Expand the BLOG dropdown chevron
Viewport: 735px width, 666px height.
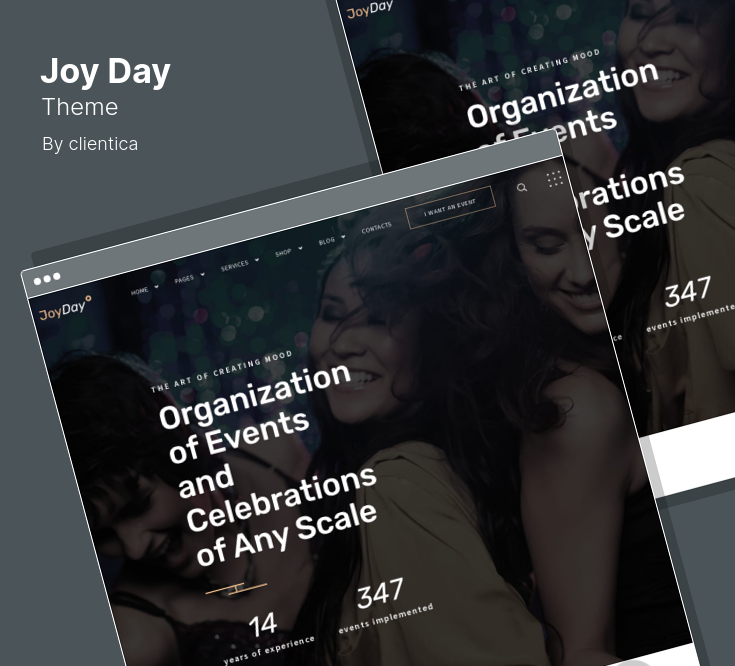point(343,237)
